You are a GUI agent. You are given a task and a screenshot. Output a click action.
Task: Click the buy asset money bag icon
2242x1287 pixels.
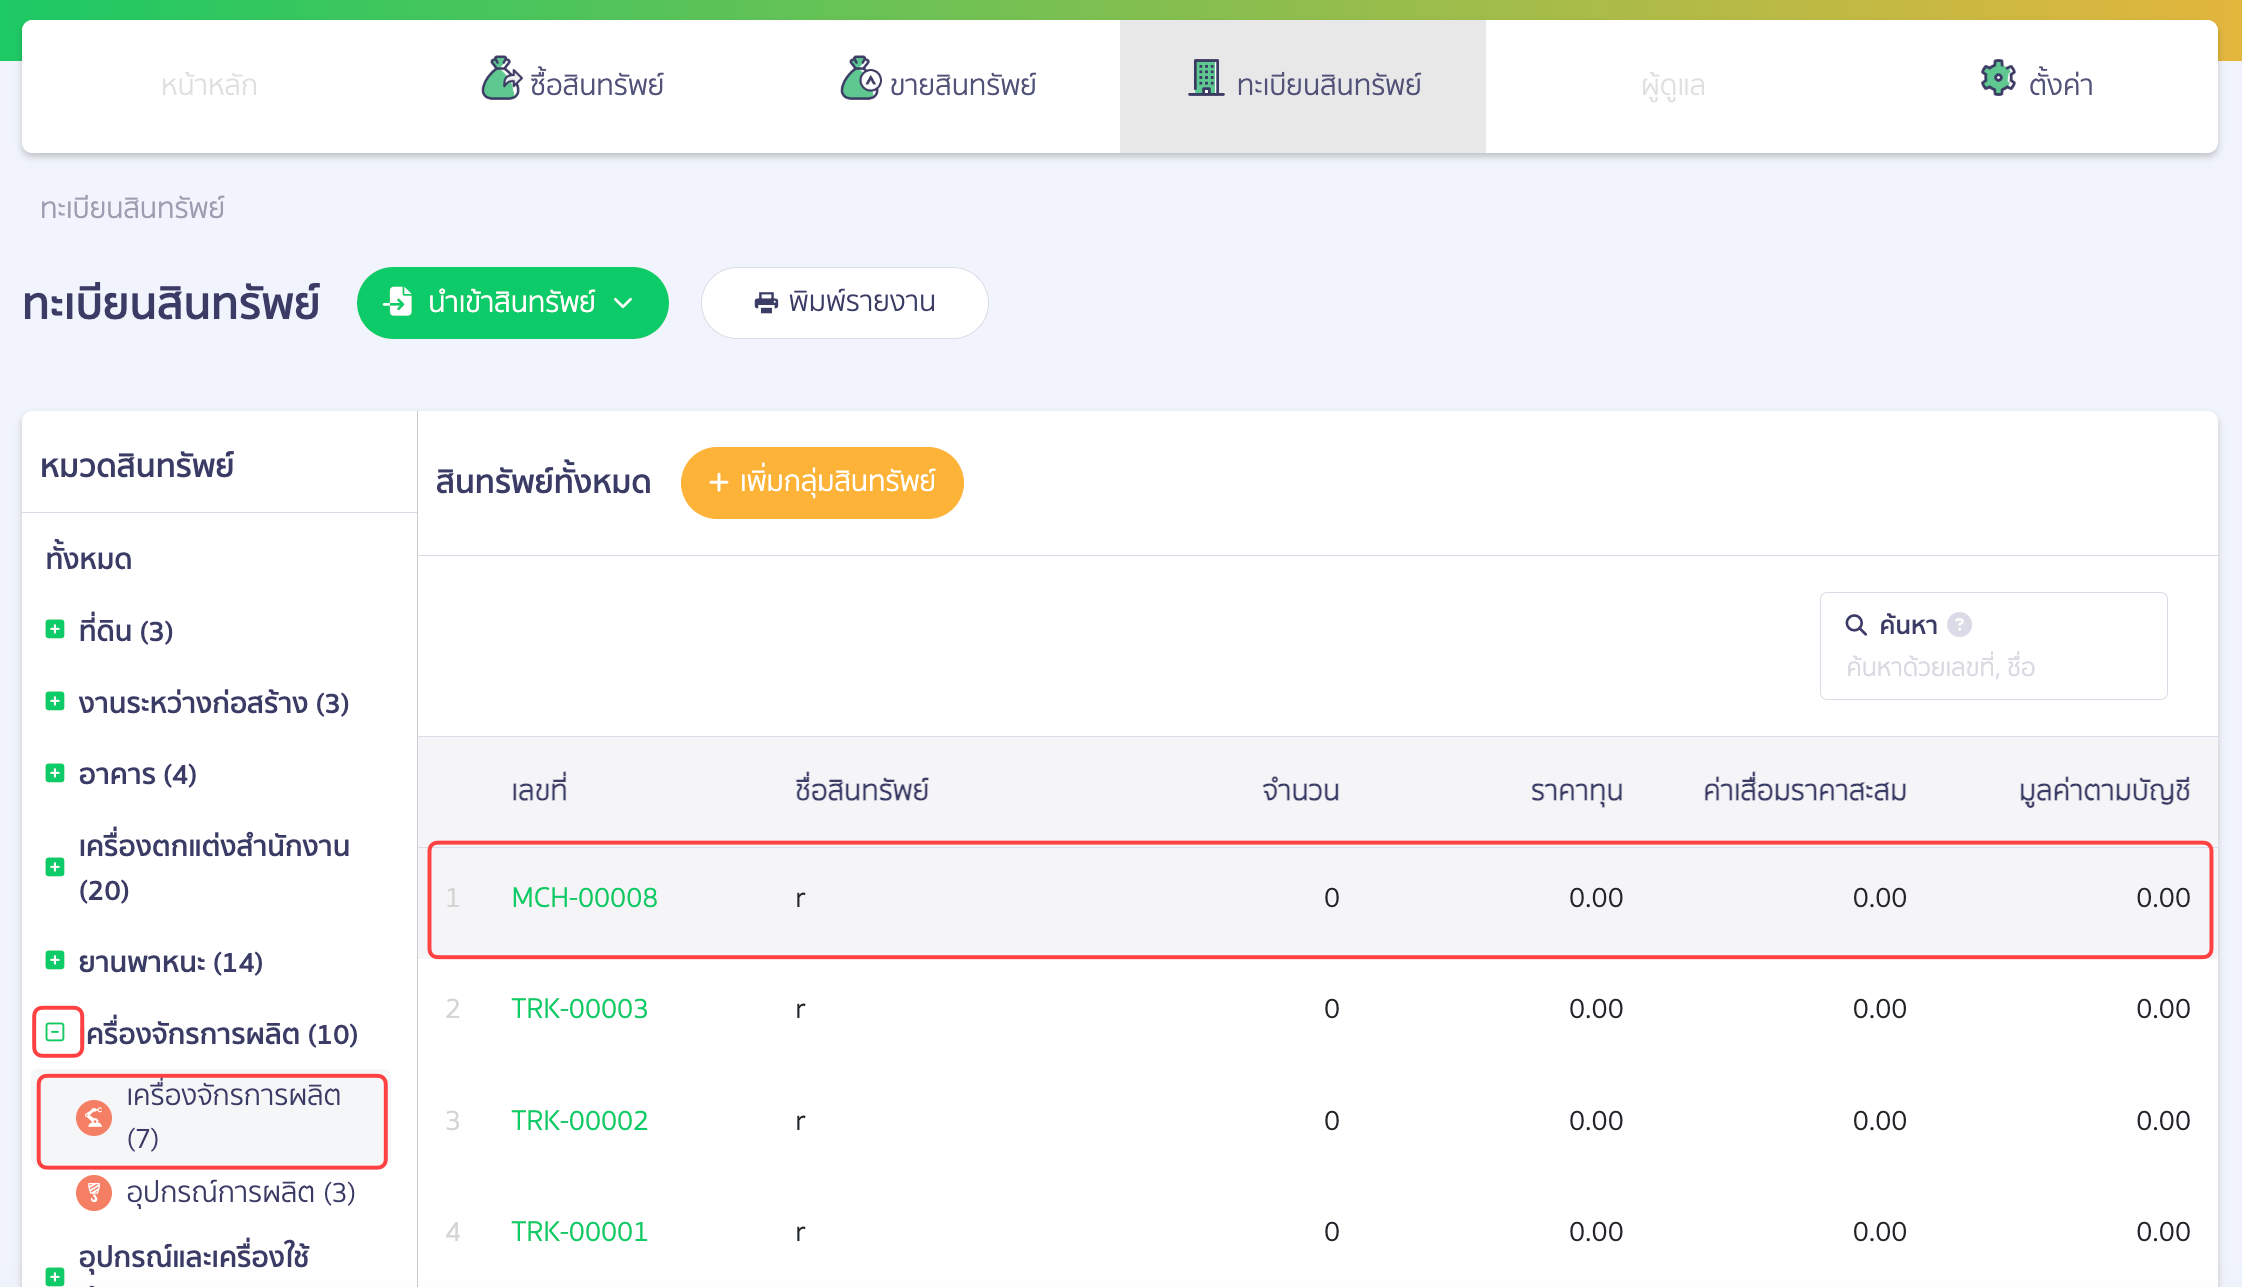501,79
